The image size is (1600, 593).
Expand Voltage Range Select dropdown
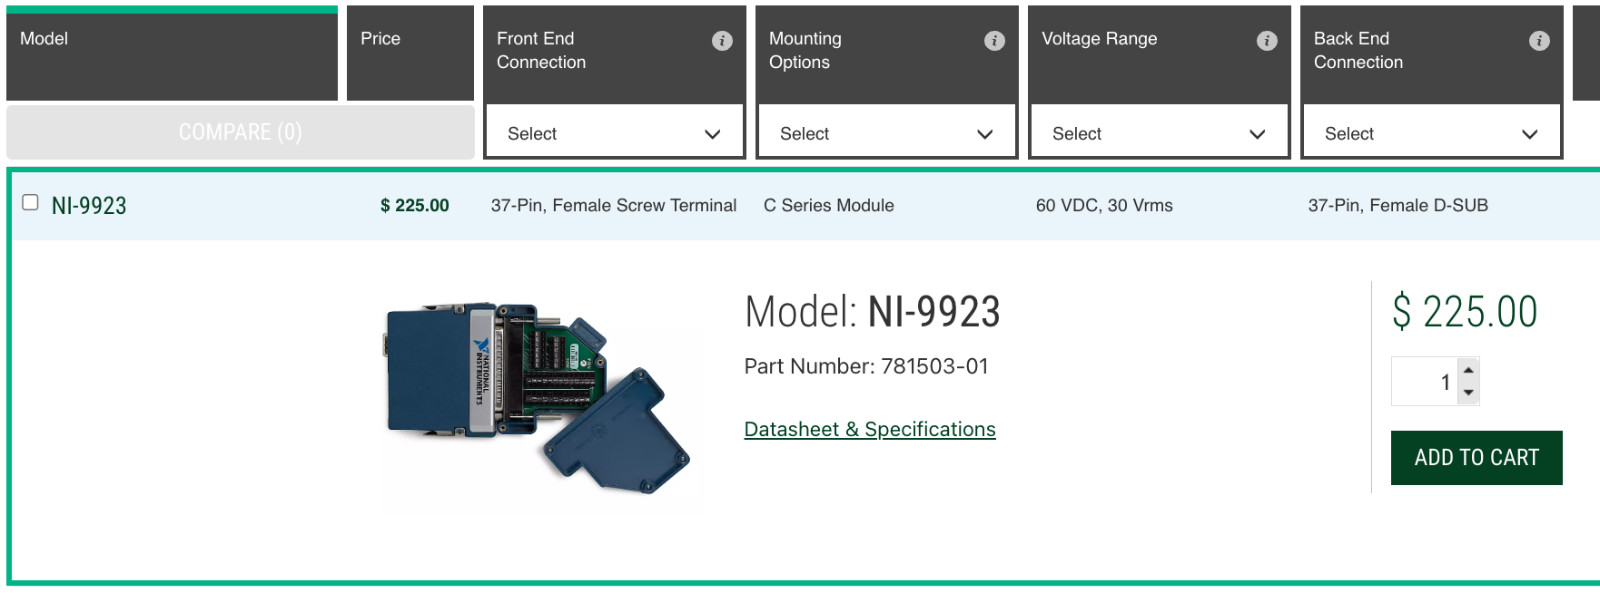[1159, 134]
